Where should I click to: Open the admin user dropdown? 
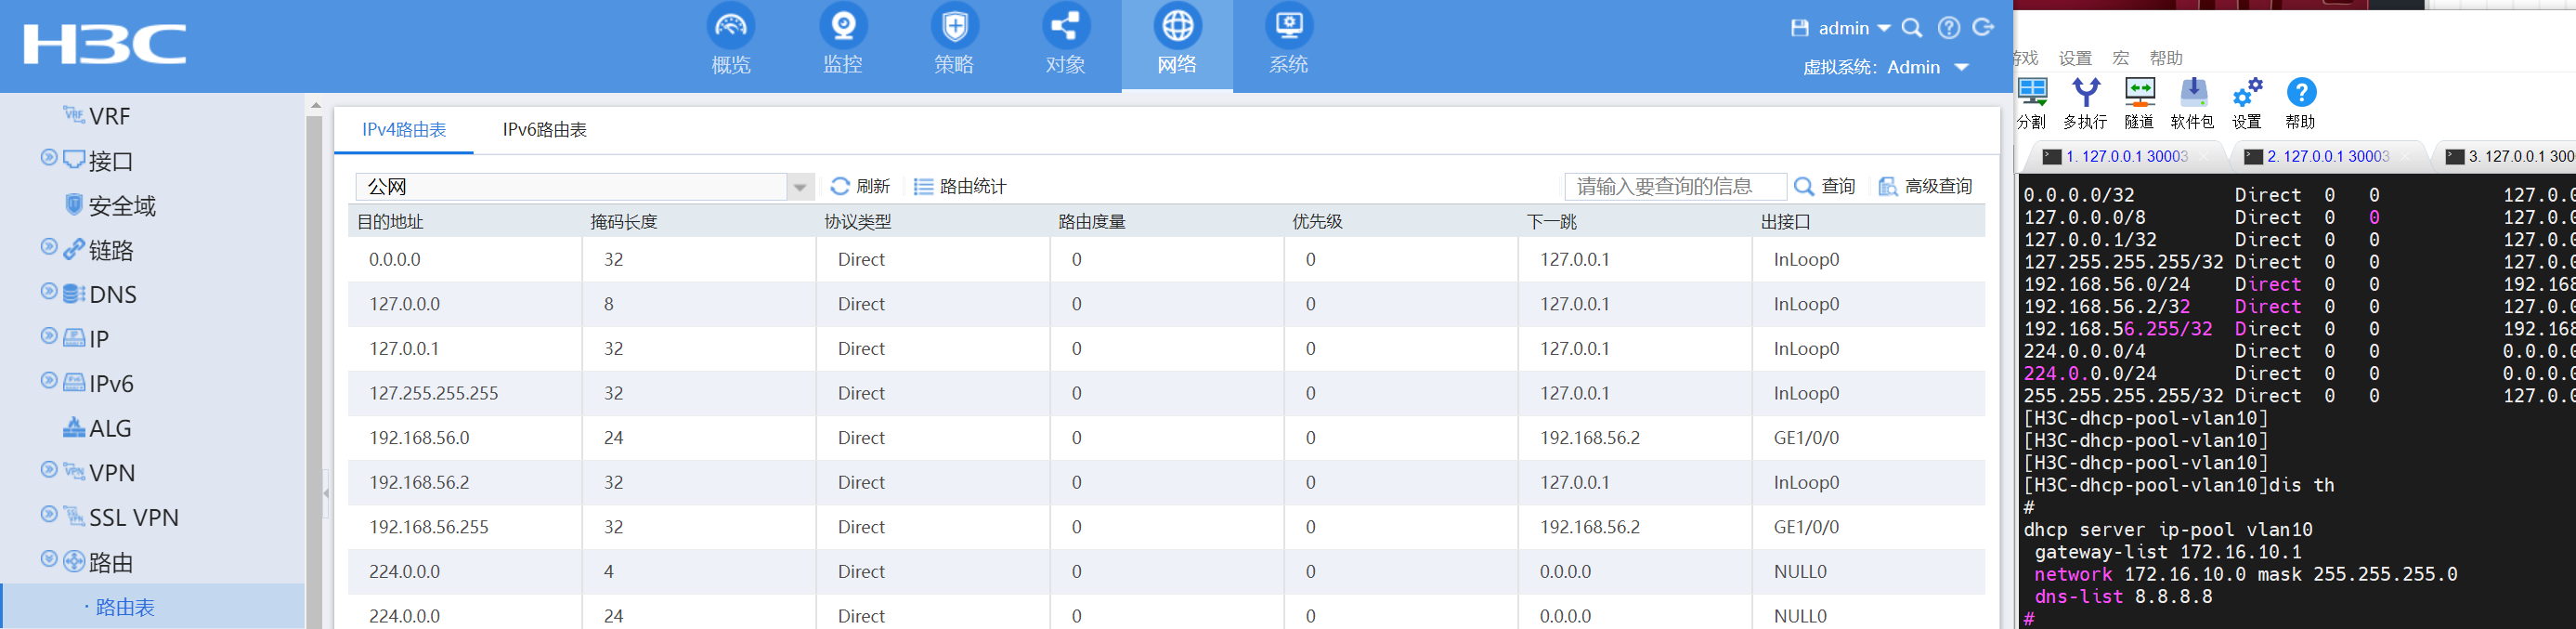[x=1854, y=28]
